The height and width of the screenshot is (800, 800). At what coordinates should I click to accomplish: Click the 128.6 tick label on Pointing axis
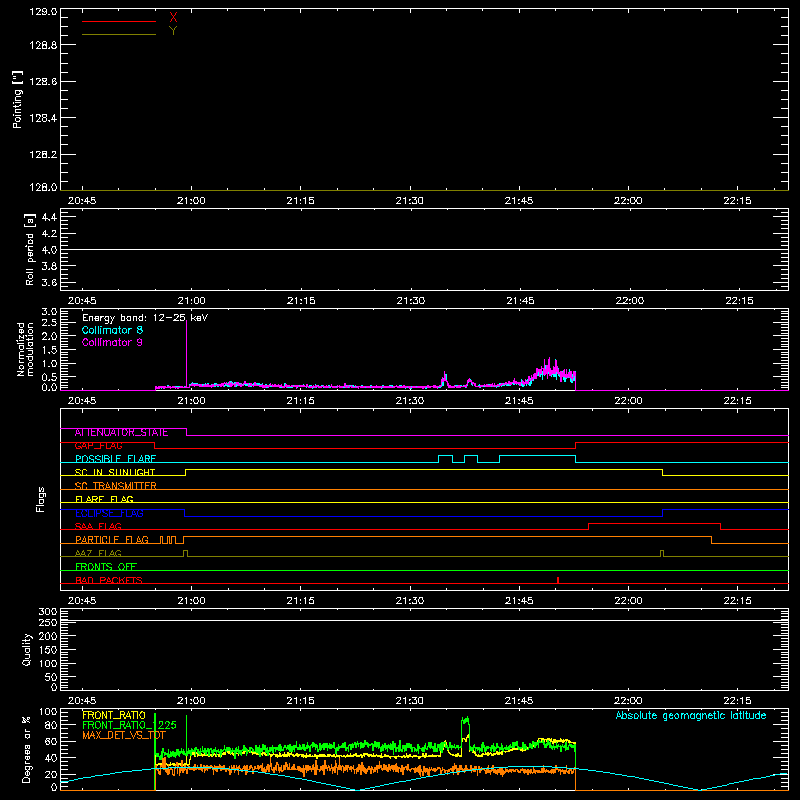pyautogui.click(x=43, y=82)
